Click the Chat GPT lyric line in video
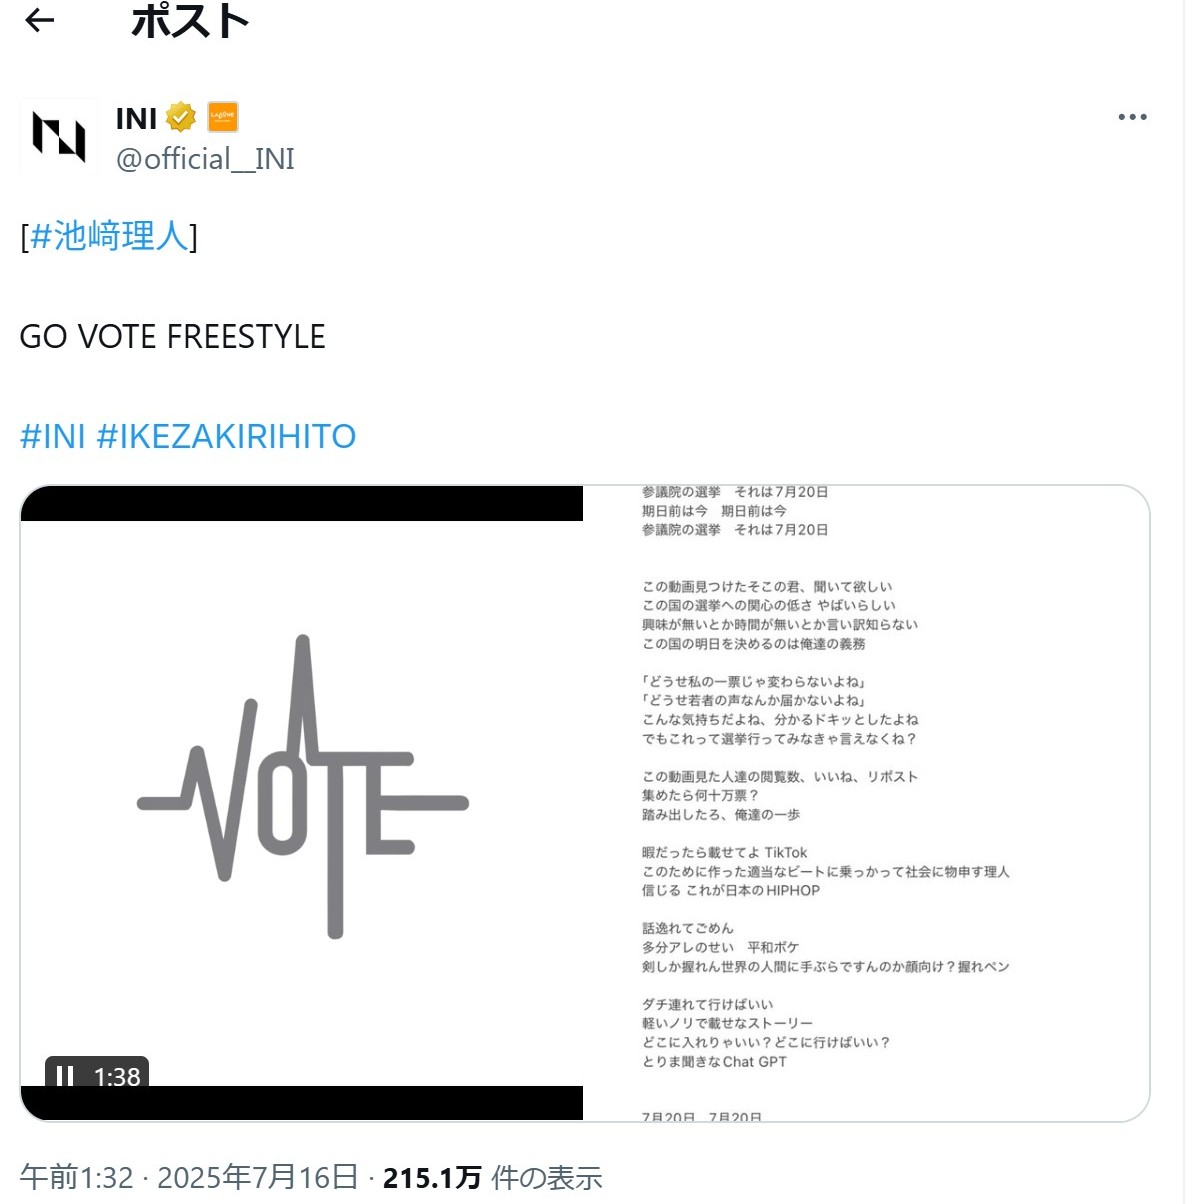 pos(714,1062)
